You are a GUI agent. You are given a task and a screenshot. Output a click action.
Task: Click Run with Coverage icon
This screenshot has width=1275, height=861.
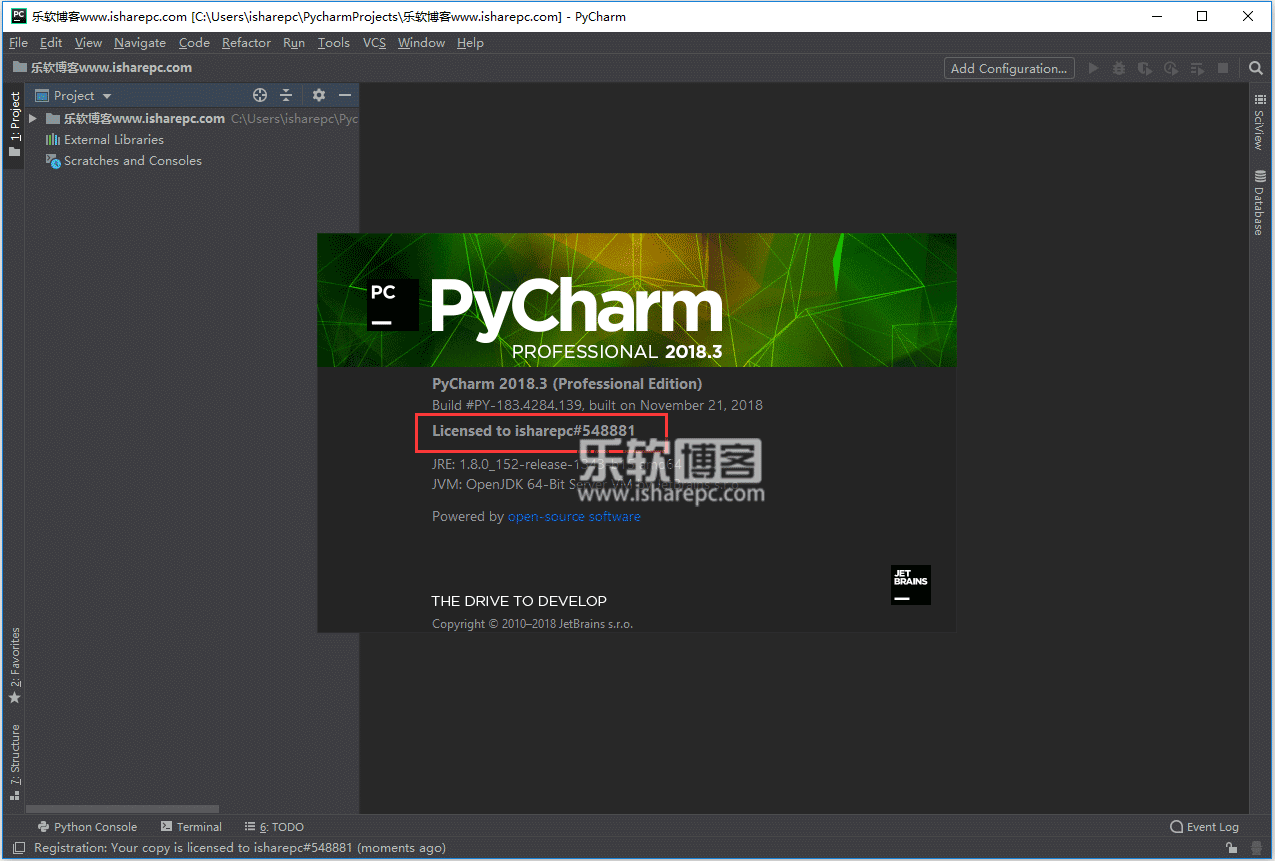tap(1145, 68)
